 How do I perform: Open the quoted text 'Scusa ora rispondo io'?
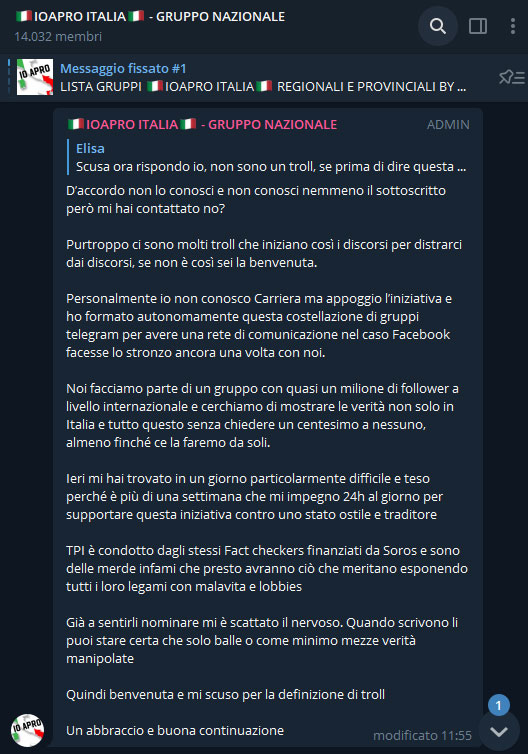pyautogui.click(x=271, y=166)
